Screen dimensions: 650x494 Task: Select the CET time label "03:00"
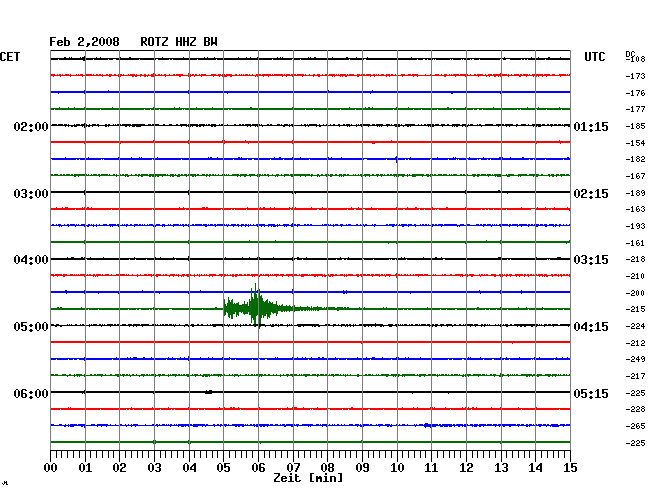click(x=31, y=194)
